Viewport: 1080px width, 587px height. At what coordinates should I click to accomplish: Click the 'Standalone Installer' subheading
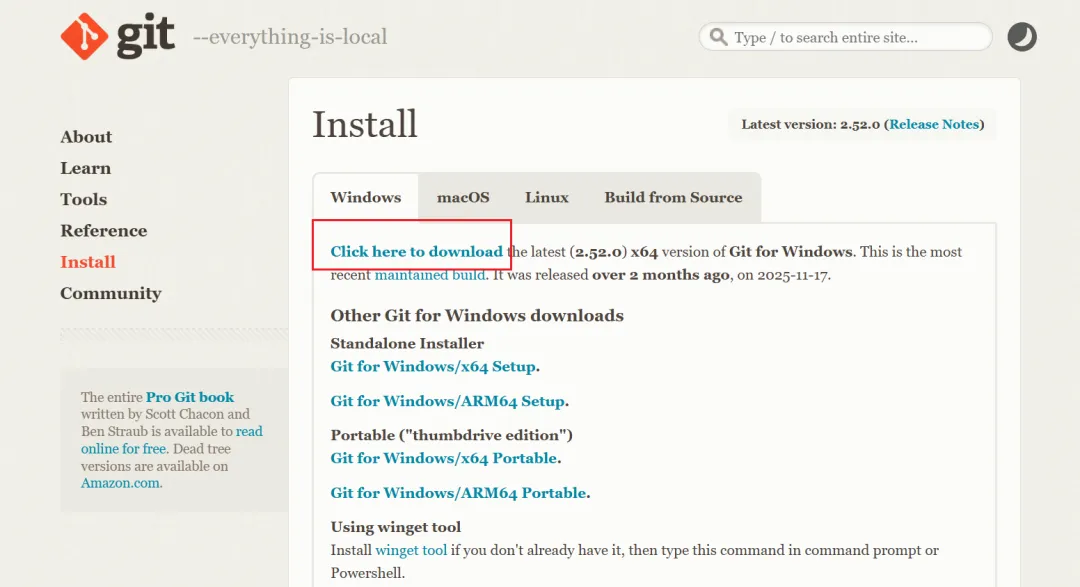[407, 343]
